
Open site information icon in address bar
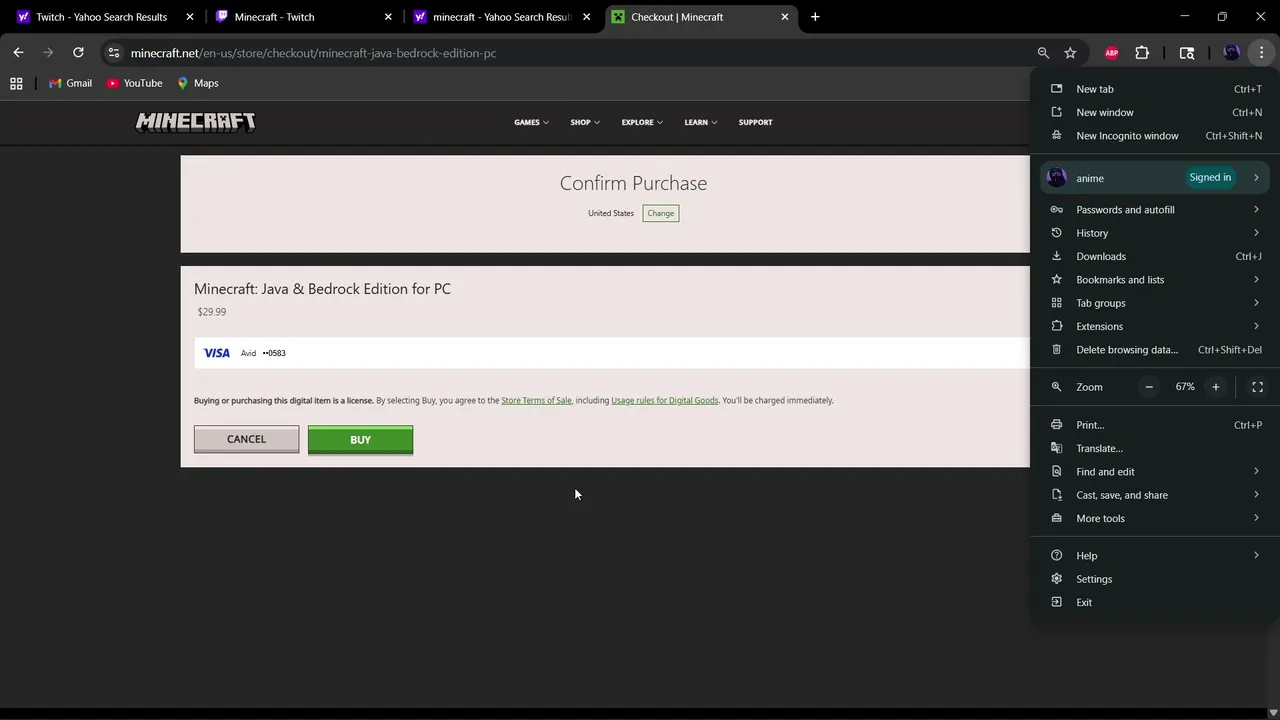(114, 53)
